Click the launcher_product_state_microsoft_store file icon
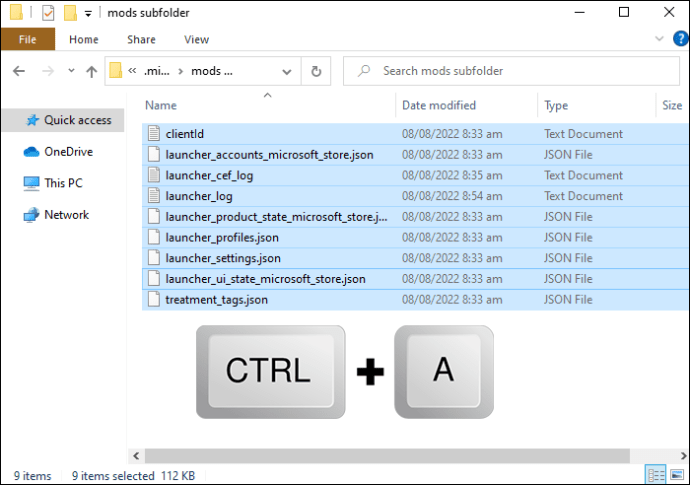This screenshot has width=690, height=485. point(154,217)
